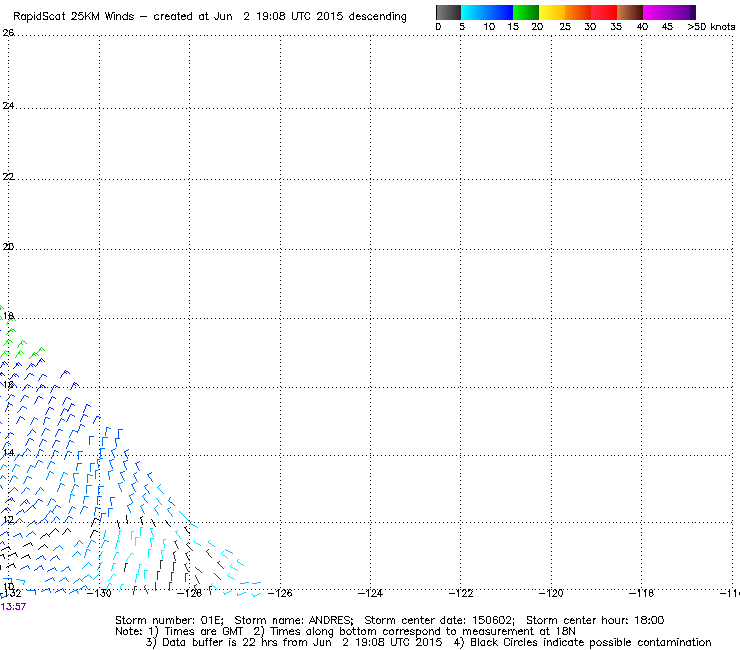
Task: Click note 3 'Data buffer is 22 hrs'
Action: pos(212,642)
